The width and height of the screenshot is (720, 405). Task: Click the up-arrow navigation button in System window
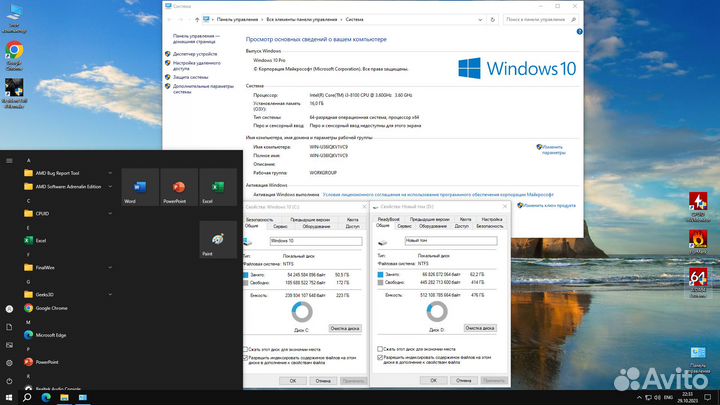coord(197,20)
